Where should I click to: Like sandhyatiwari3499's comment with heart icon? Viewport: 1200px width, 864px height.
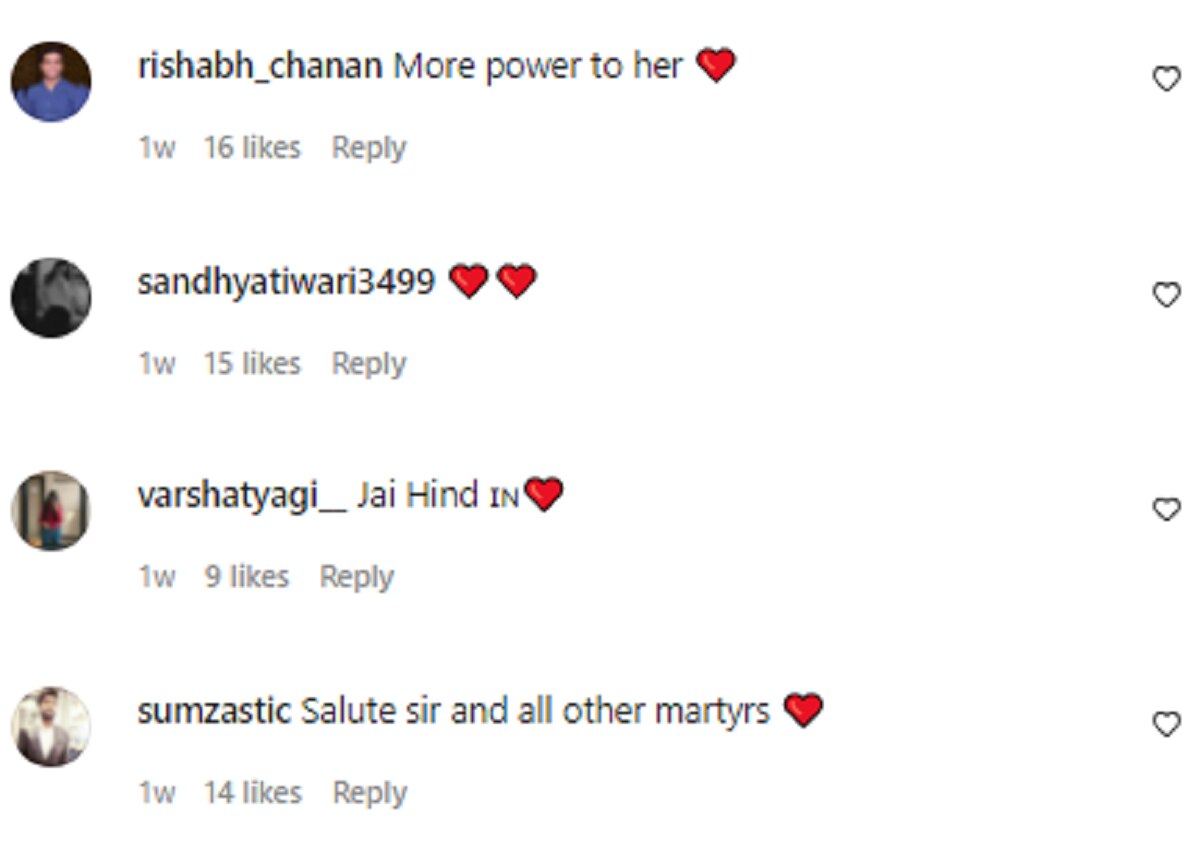[x=1167, y=295]
